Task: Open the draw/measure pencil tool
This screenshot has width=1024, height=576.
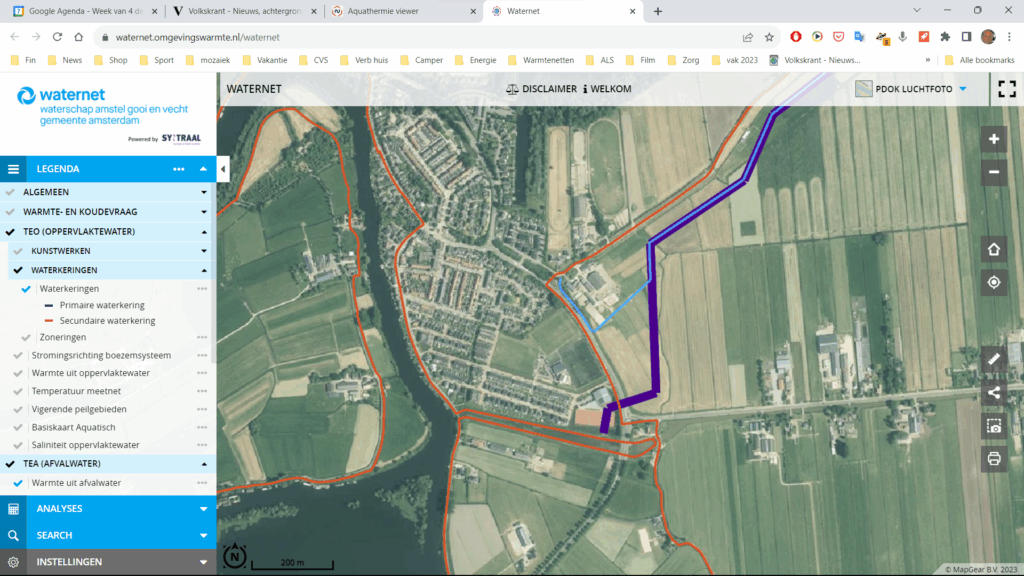Action: tap(993, 359)
